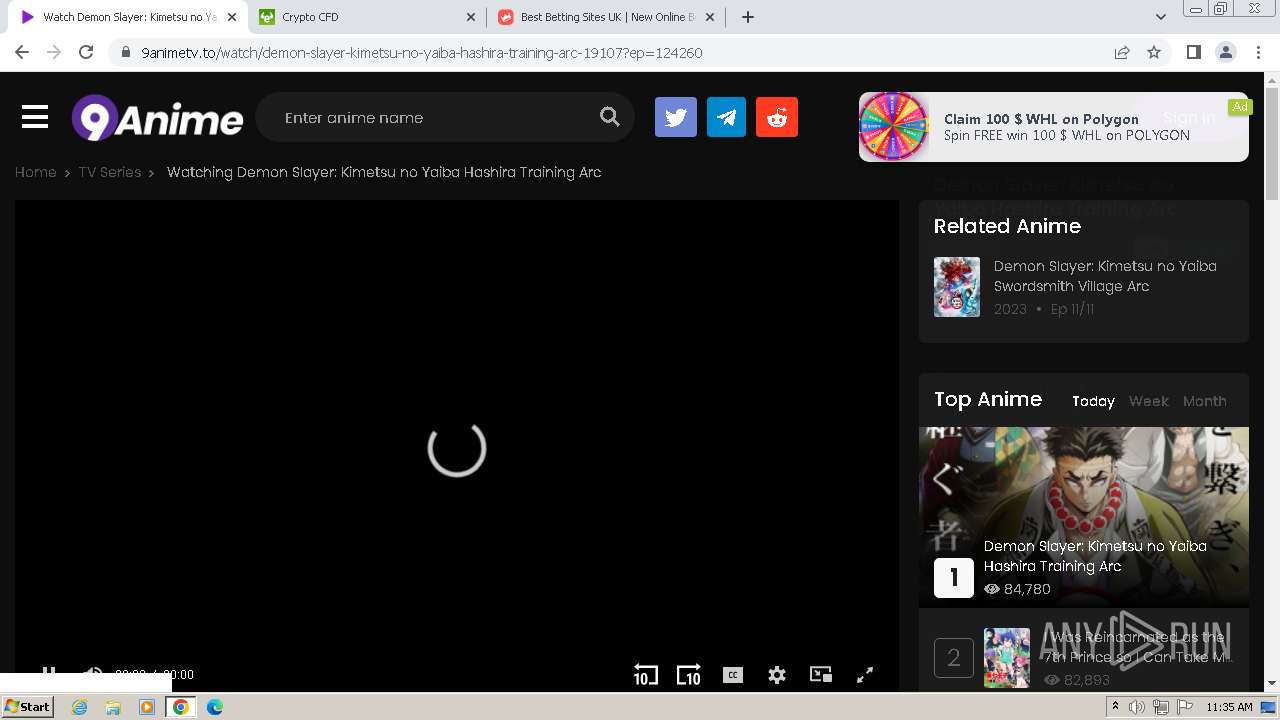Expand the tab search dropdown arrow
1280x720 pixels.
tap(1161, 17)
